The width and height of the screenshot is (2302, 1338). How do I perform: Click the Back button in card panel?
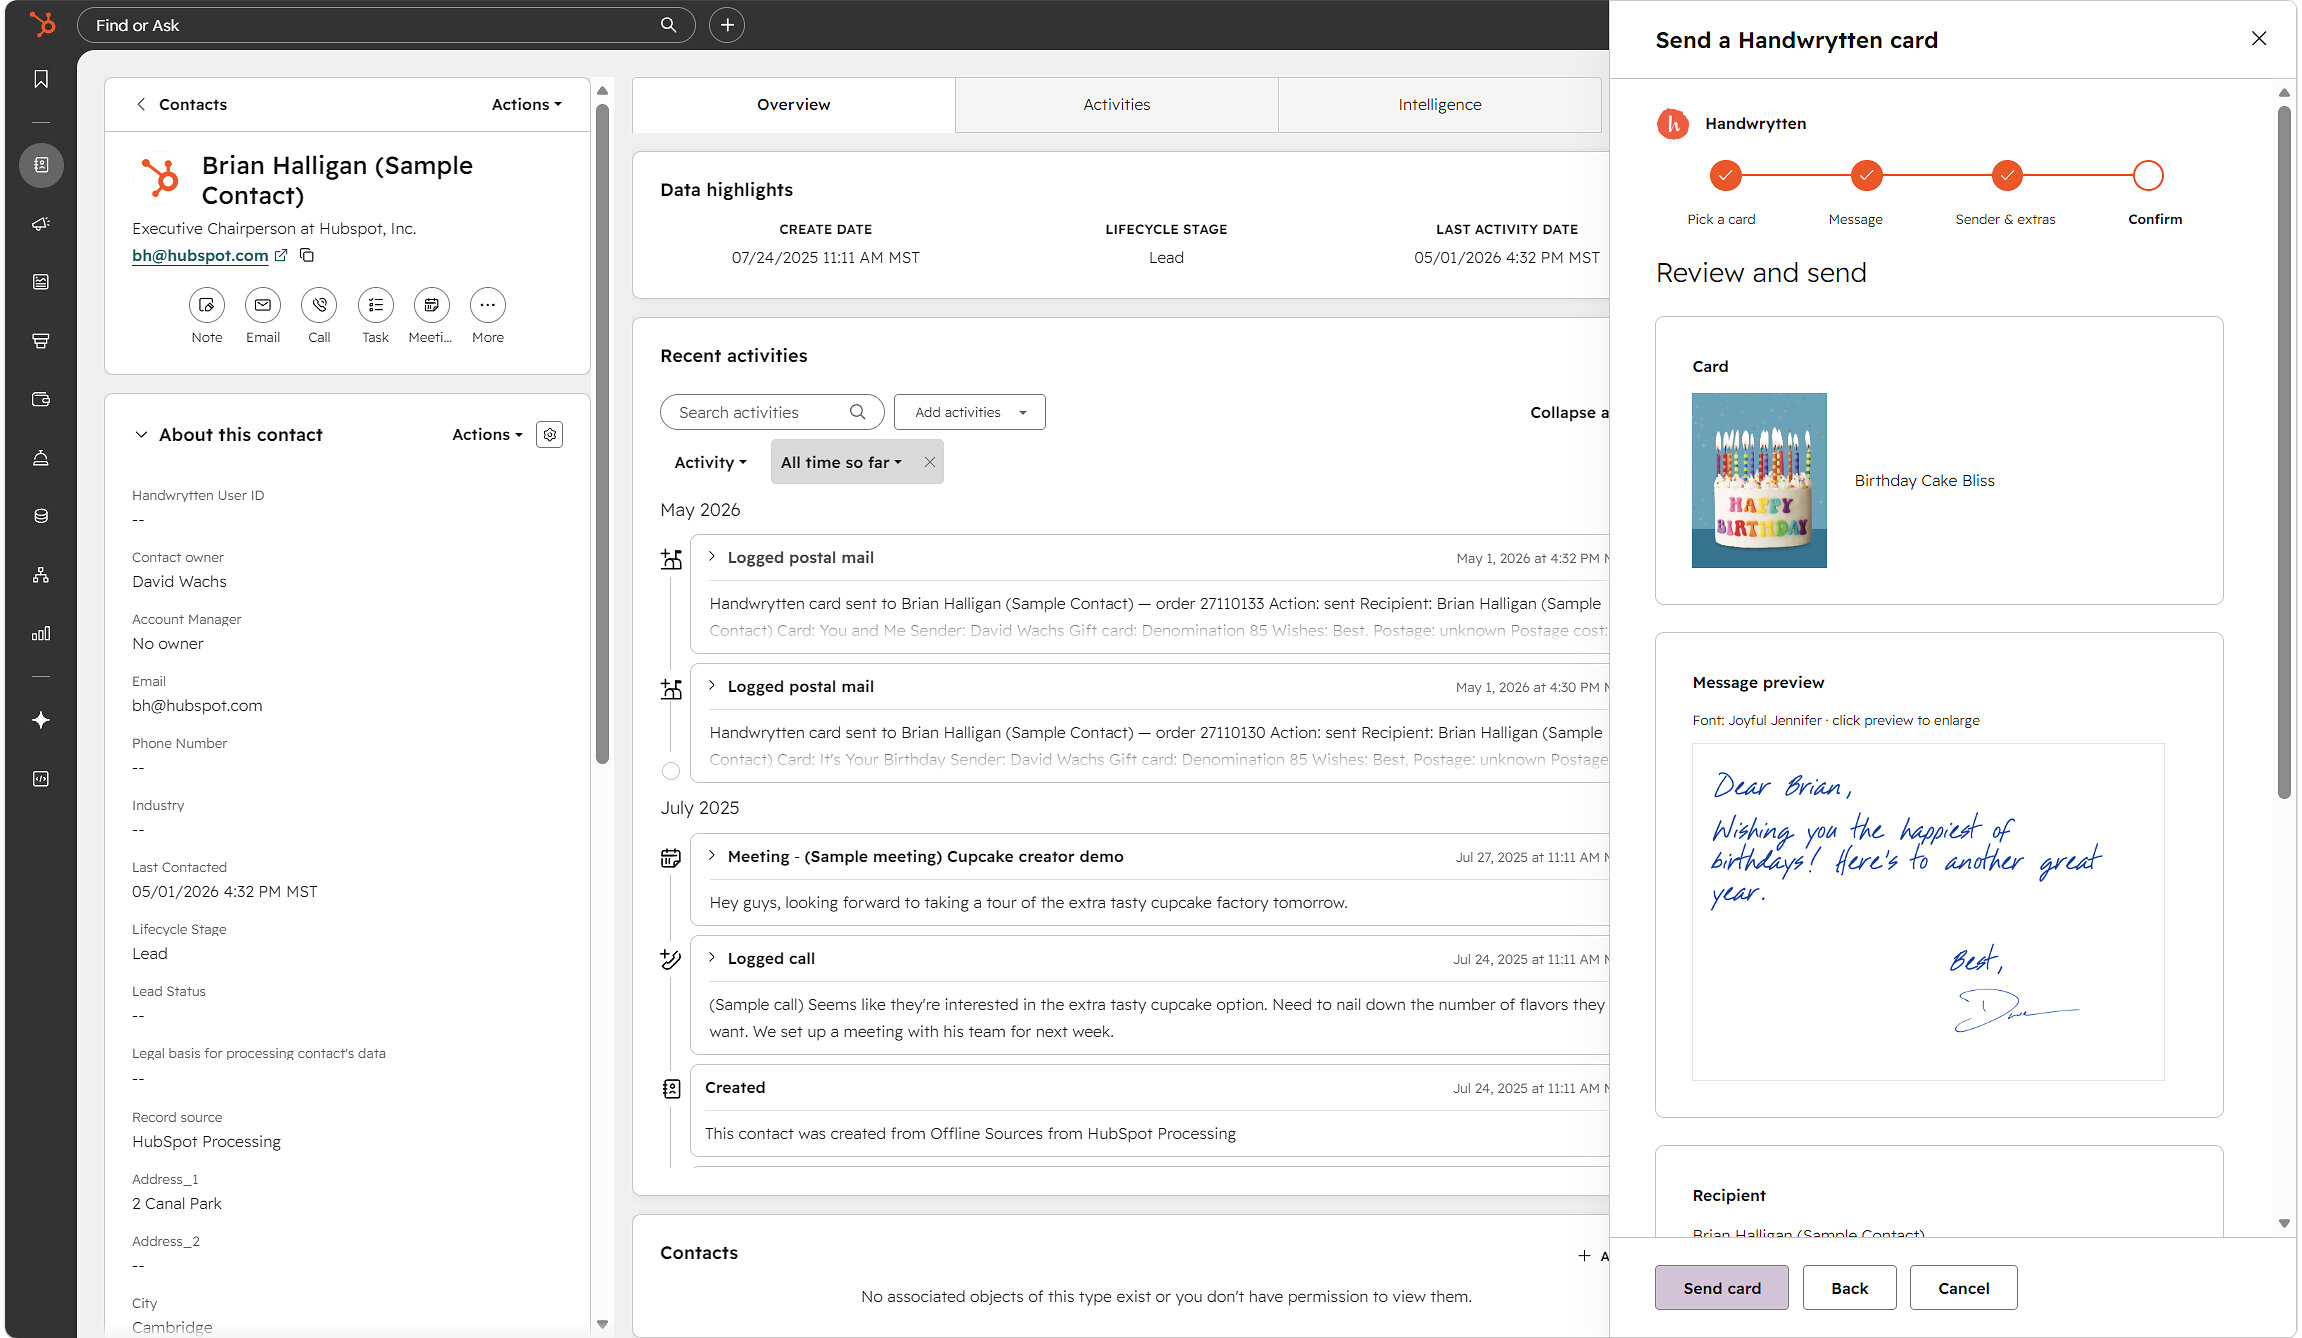click(x=1850, y=1288)
